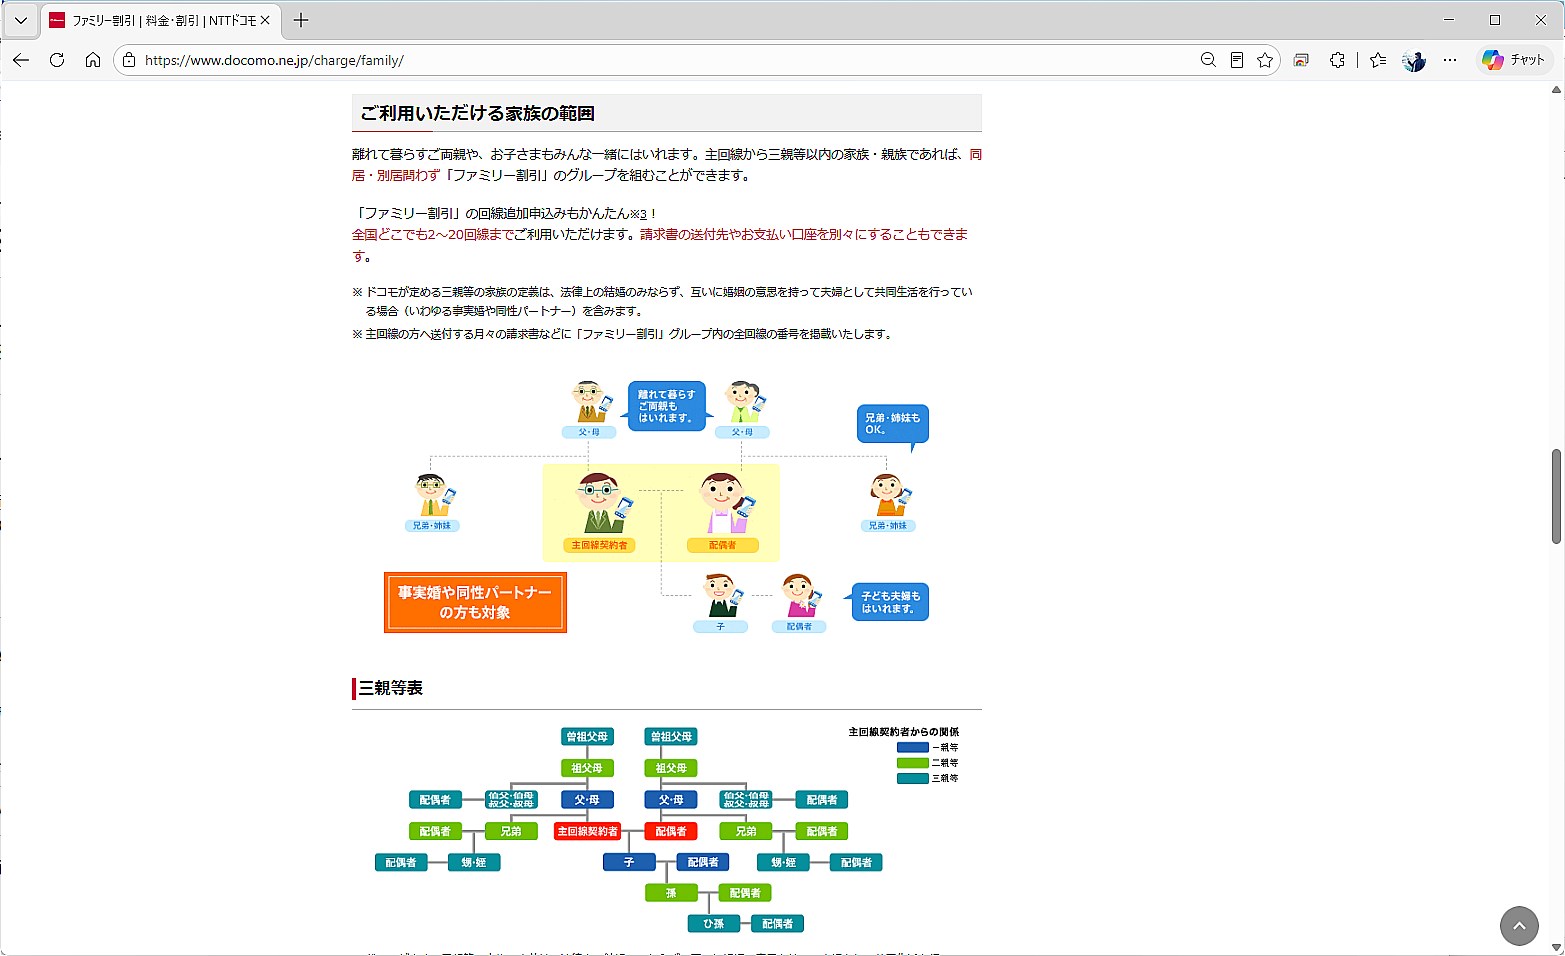Click the 一親等 legend label
This screenshot has width=1565, height=956.
pos(945,747)
